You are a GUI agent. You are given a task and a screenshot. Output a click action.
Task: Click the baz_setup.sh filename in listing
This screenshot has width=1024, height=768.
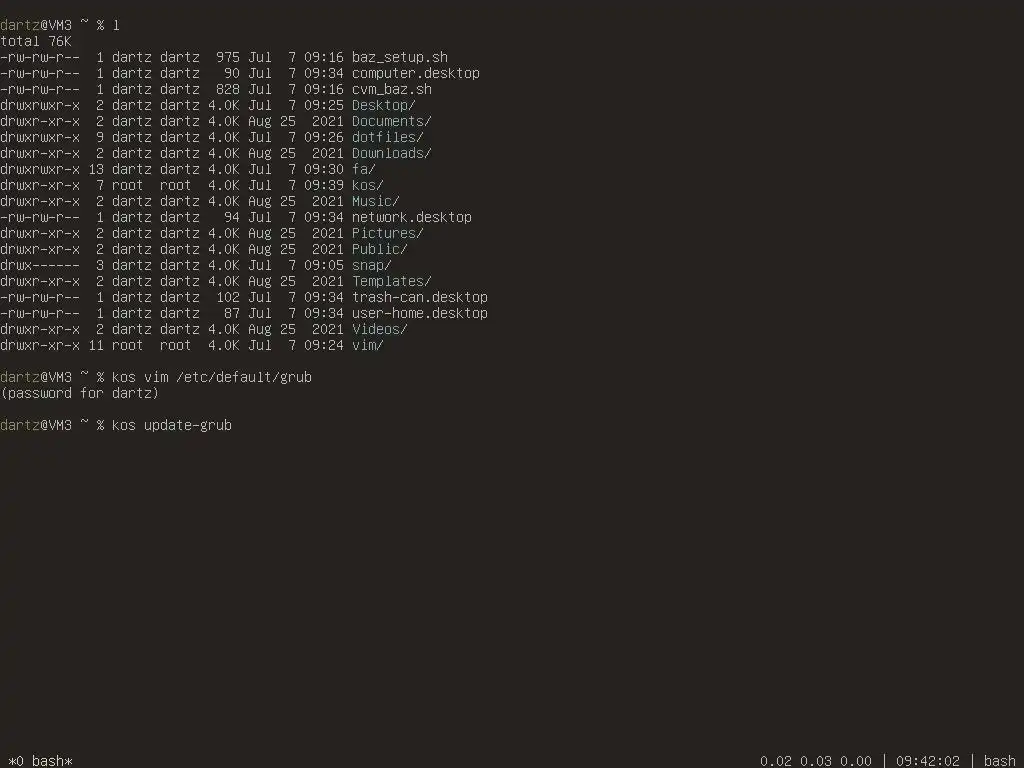(400, 57)
